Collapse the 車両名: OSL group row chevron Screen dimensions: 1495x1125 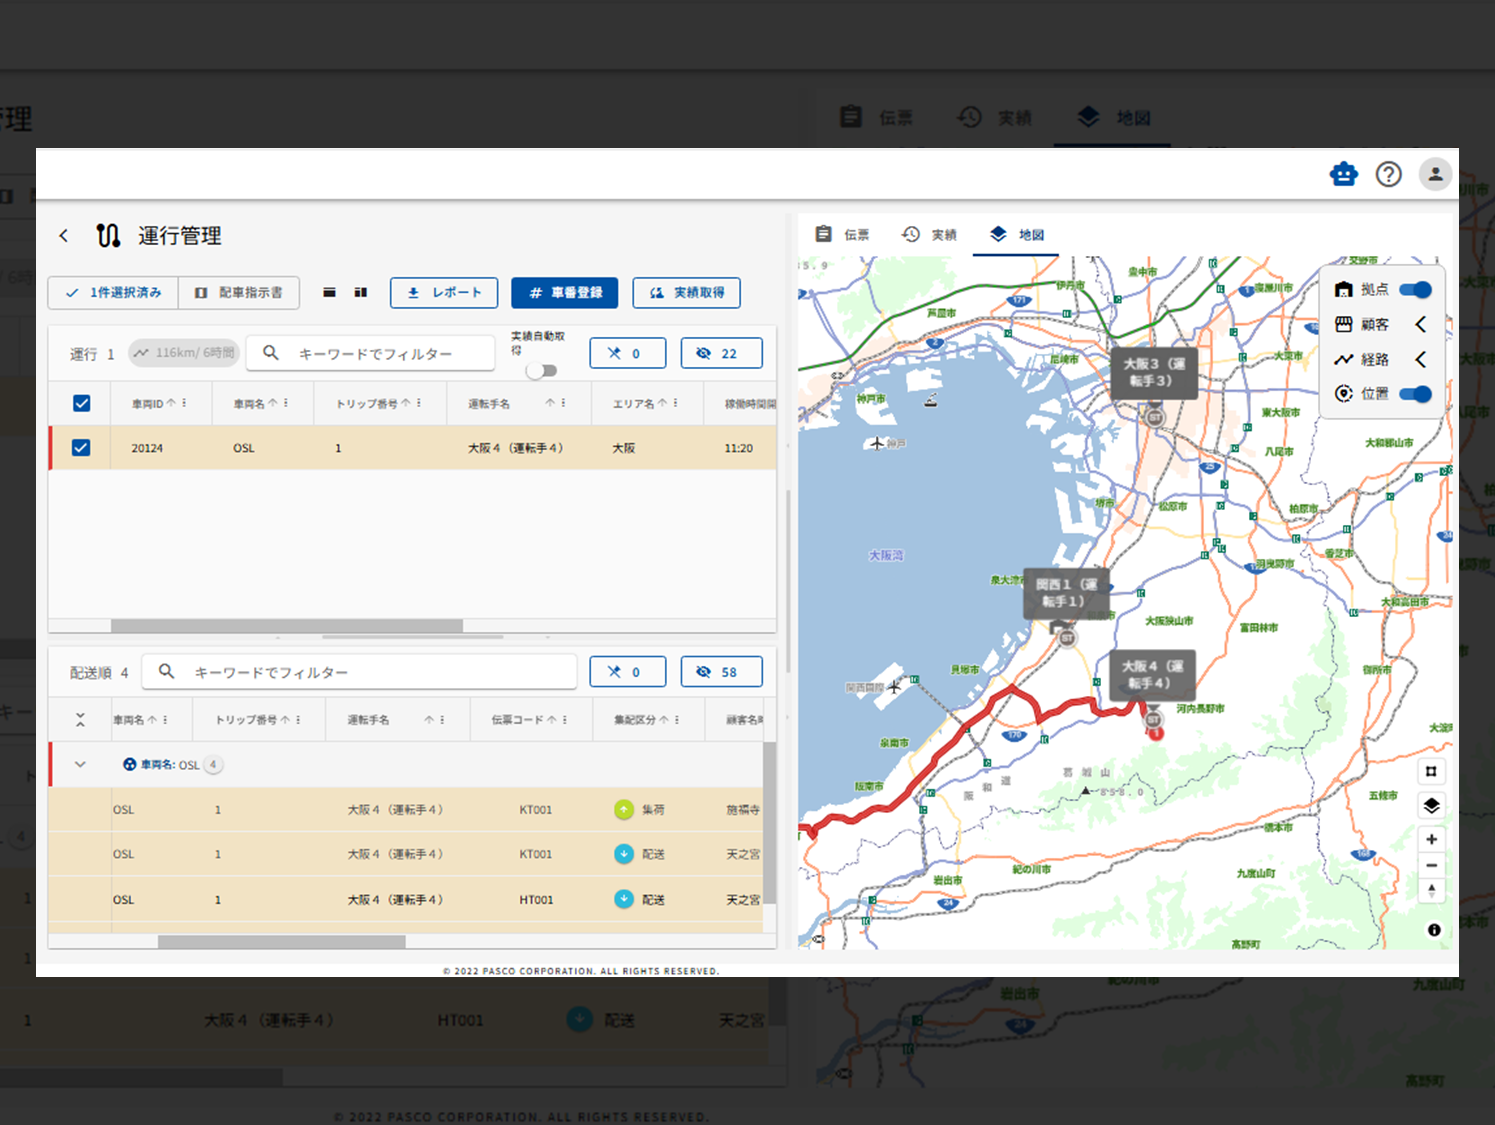coord(80,765)
